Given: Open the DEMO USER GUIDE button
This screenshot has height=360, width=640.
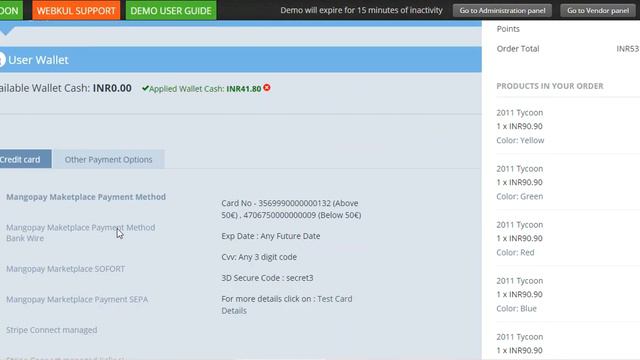Looking at the screenshot, I should [x=171, y=10].
